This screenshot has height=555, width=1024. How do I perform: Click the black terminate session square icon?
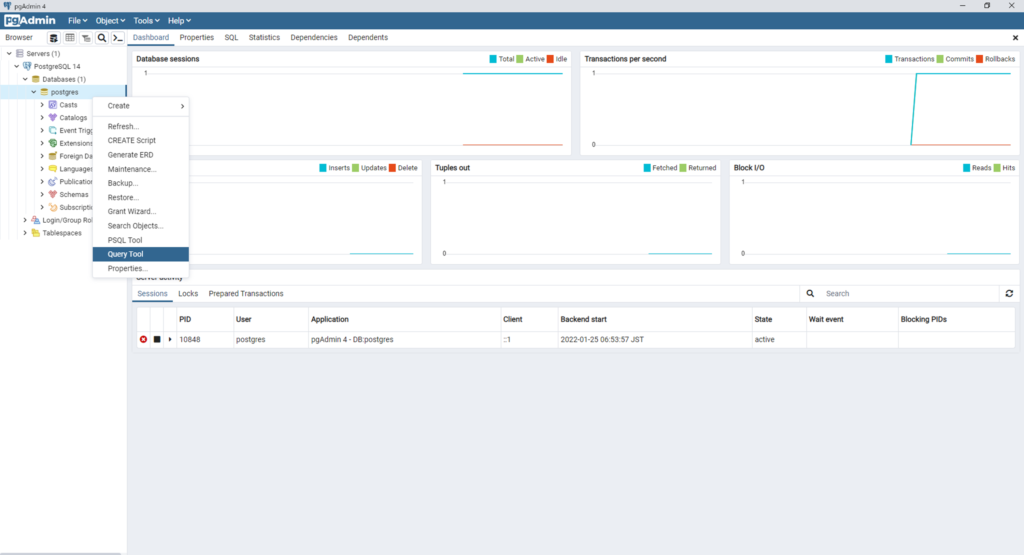tap(157, 340)
